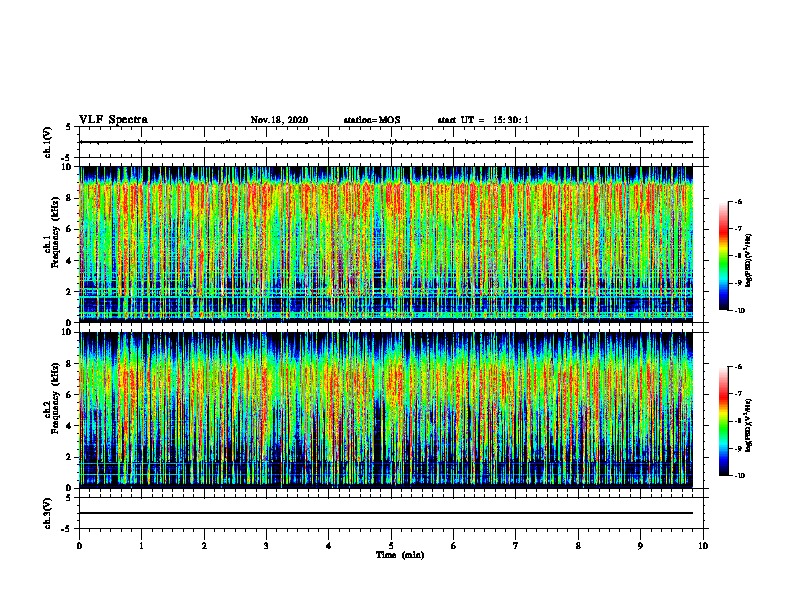Image resolution: width=792 pixels, height=612 pixels.
Task: Click the "Time (min)" axis label
Action: point(400,555)
